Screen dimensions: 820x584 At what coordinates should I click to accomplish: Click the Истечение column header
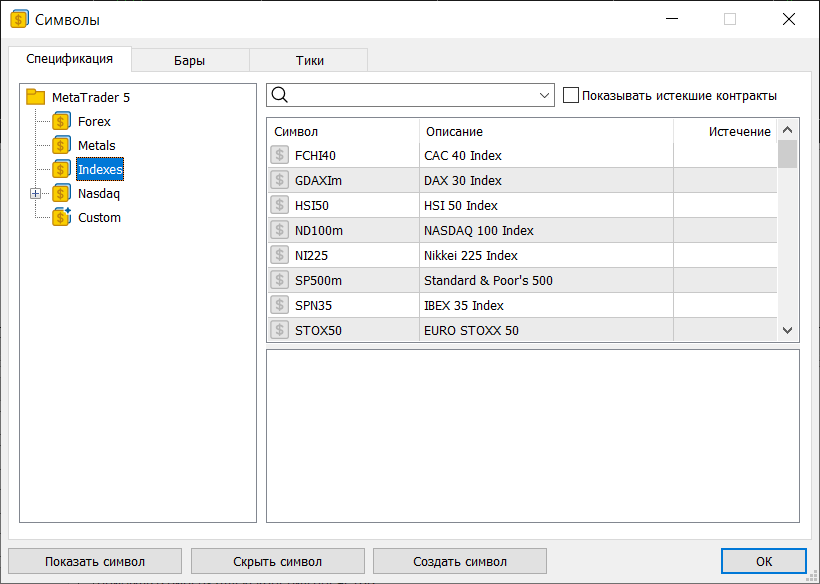click(725, 131)
